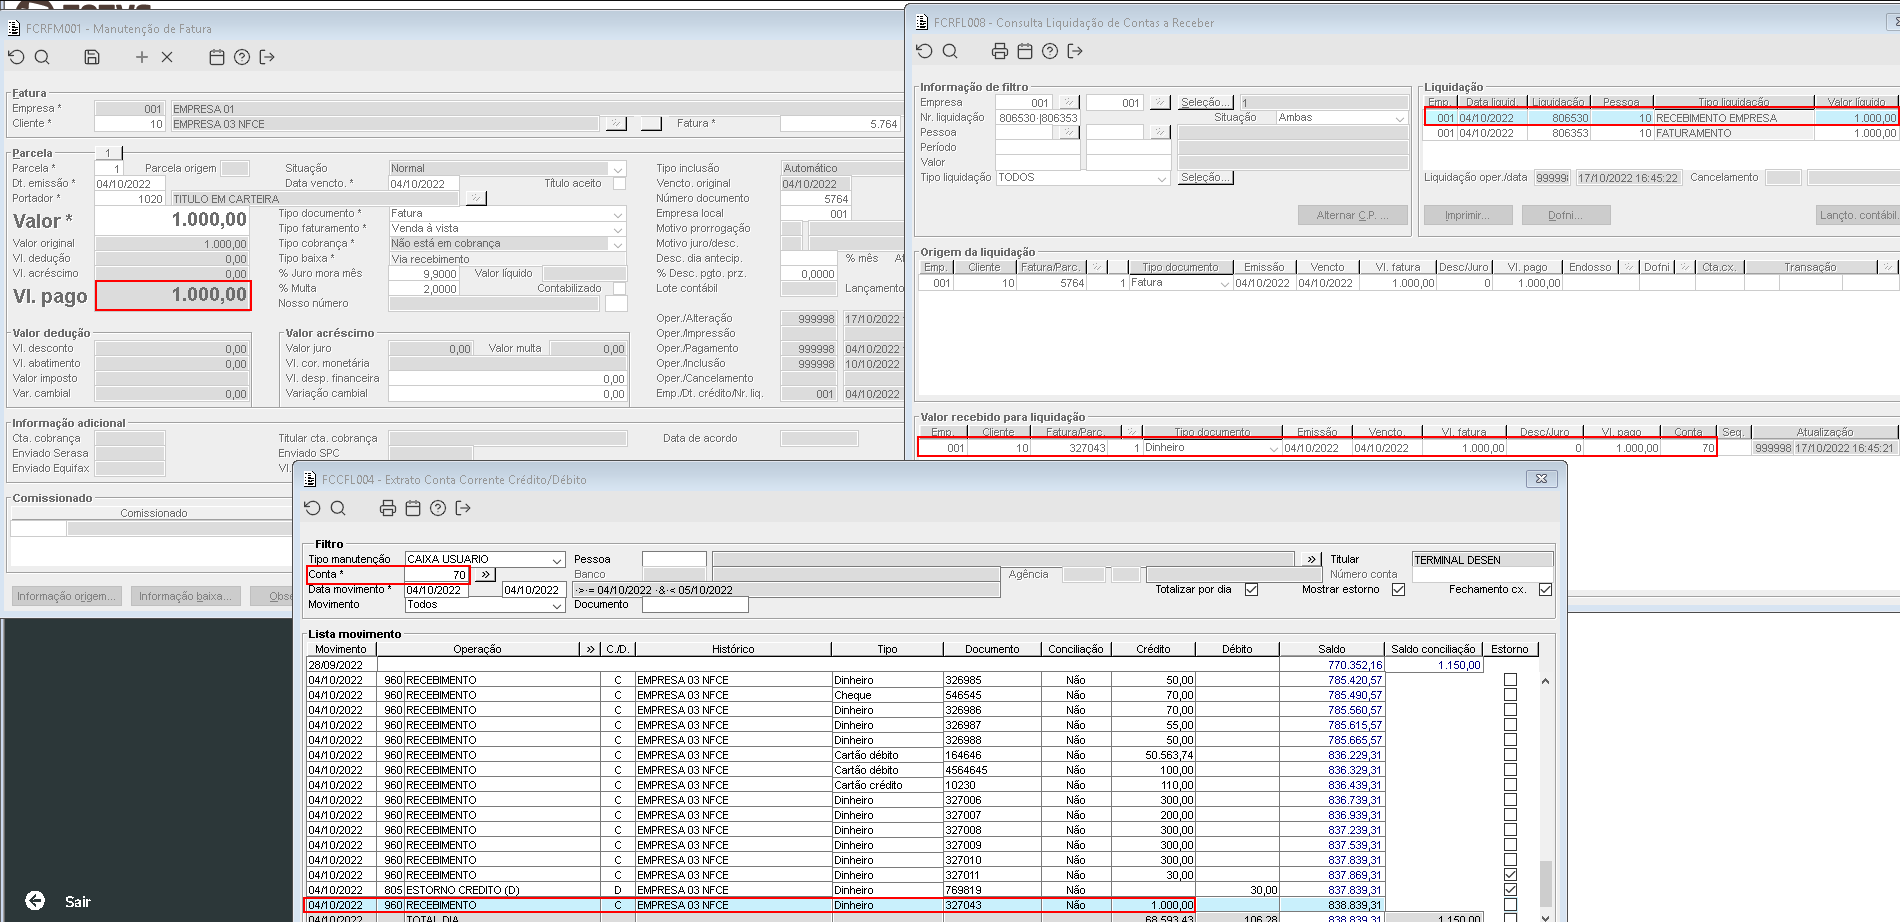Click the Lista movimento vertical scrollbar thumb
This screenshot has height=922, width=1900.
click(x=1546, y=883)
